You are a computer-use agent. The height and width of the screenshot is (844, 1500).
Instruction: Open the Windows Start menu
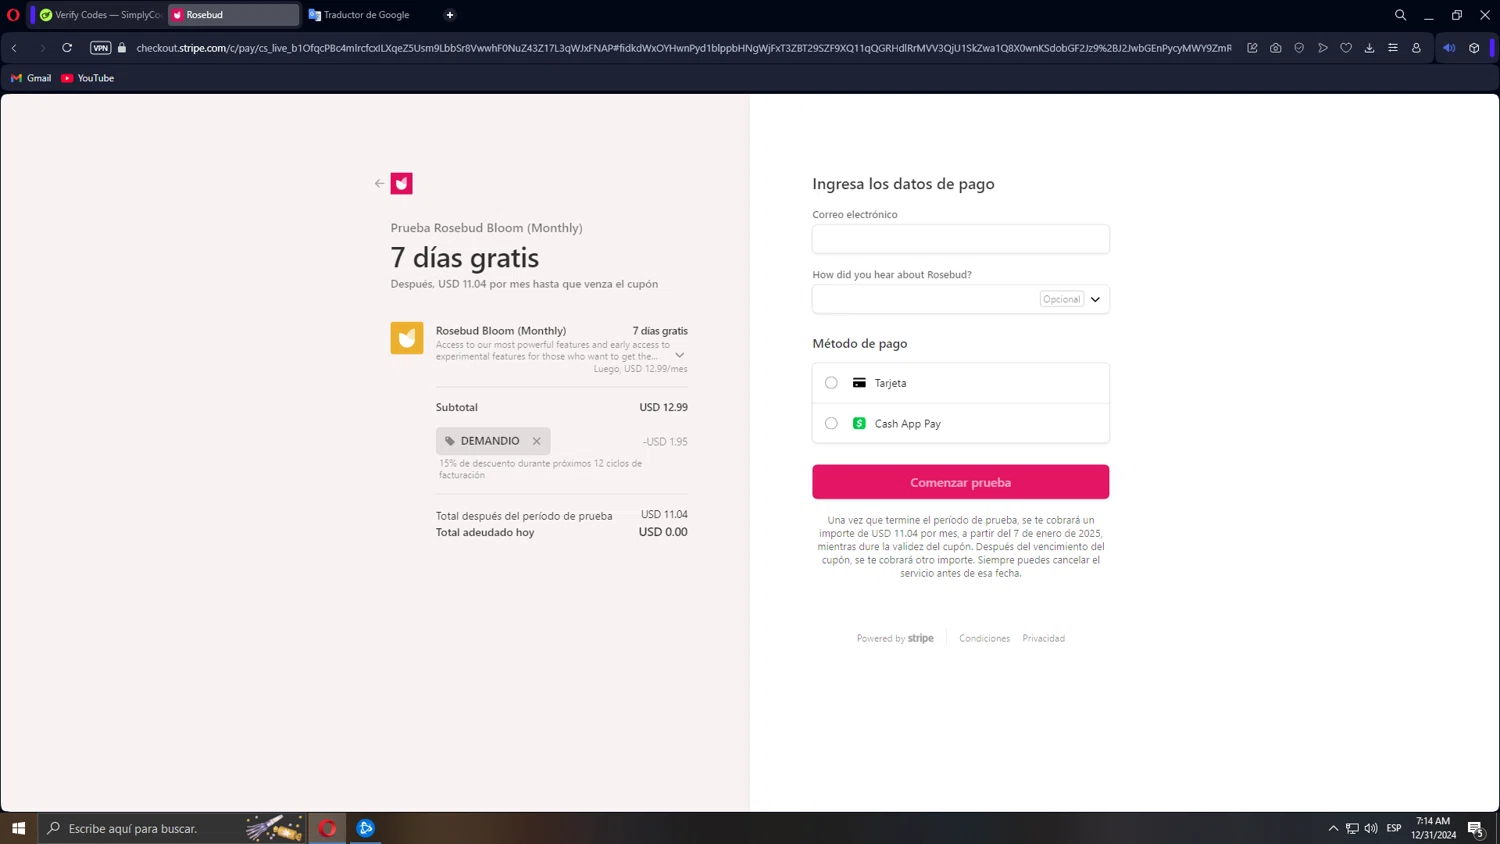pos(18,828)
